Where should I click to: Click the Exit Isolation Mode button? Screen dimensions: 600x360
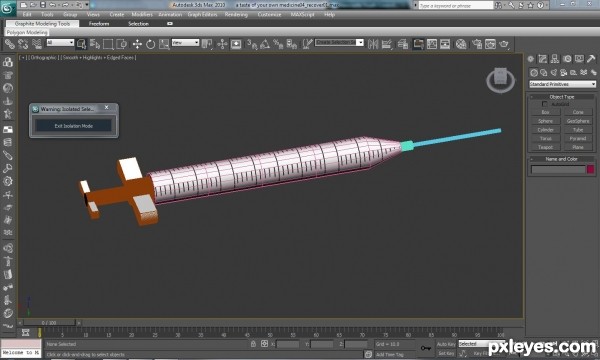tap(73, 126)
